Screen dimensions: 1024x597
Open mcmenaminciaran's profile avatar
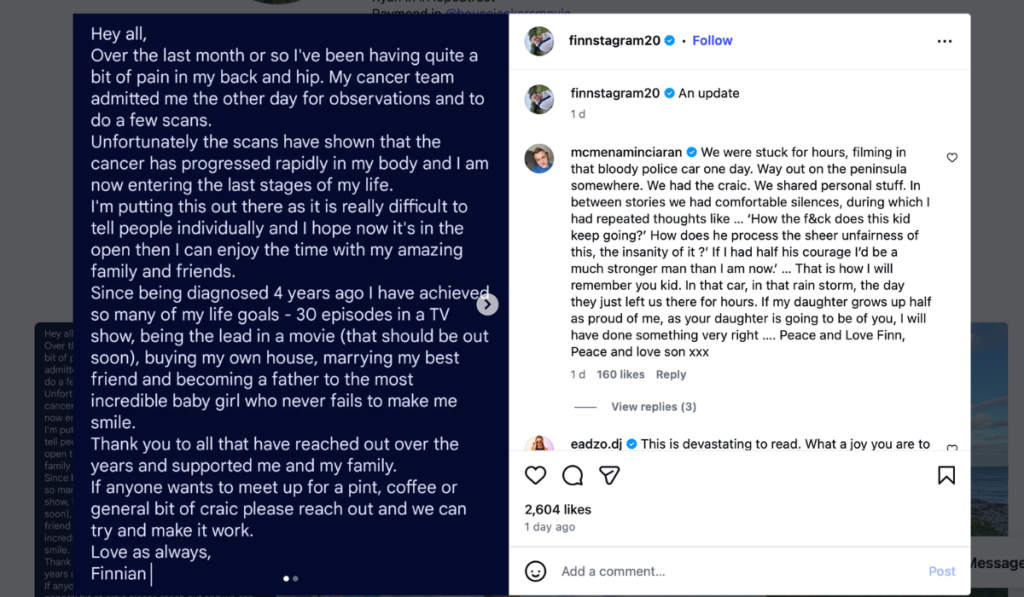click(x=539, y=158)
